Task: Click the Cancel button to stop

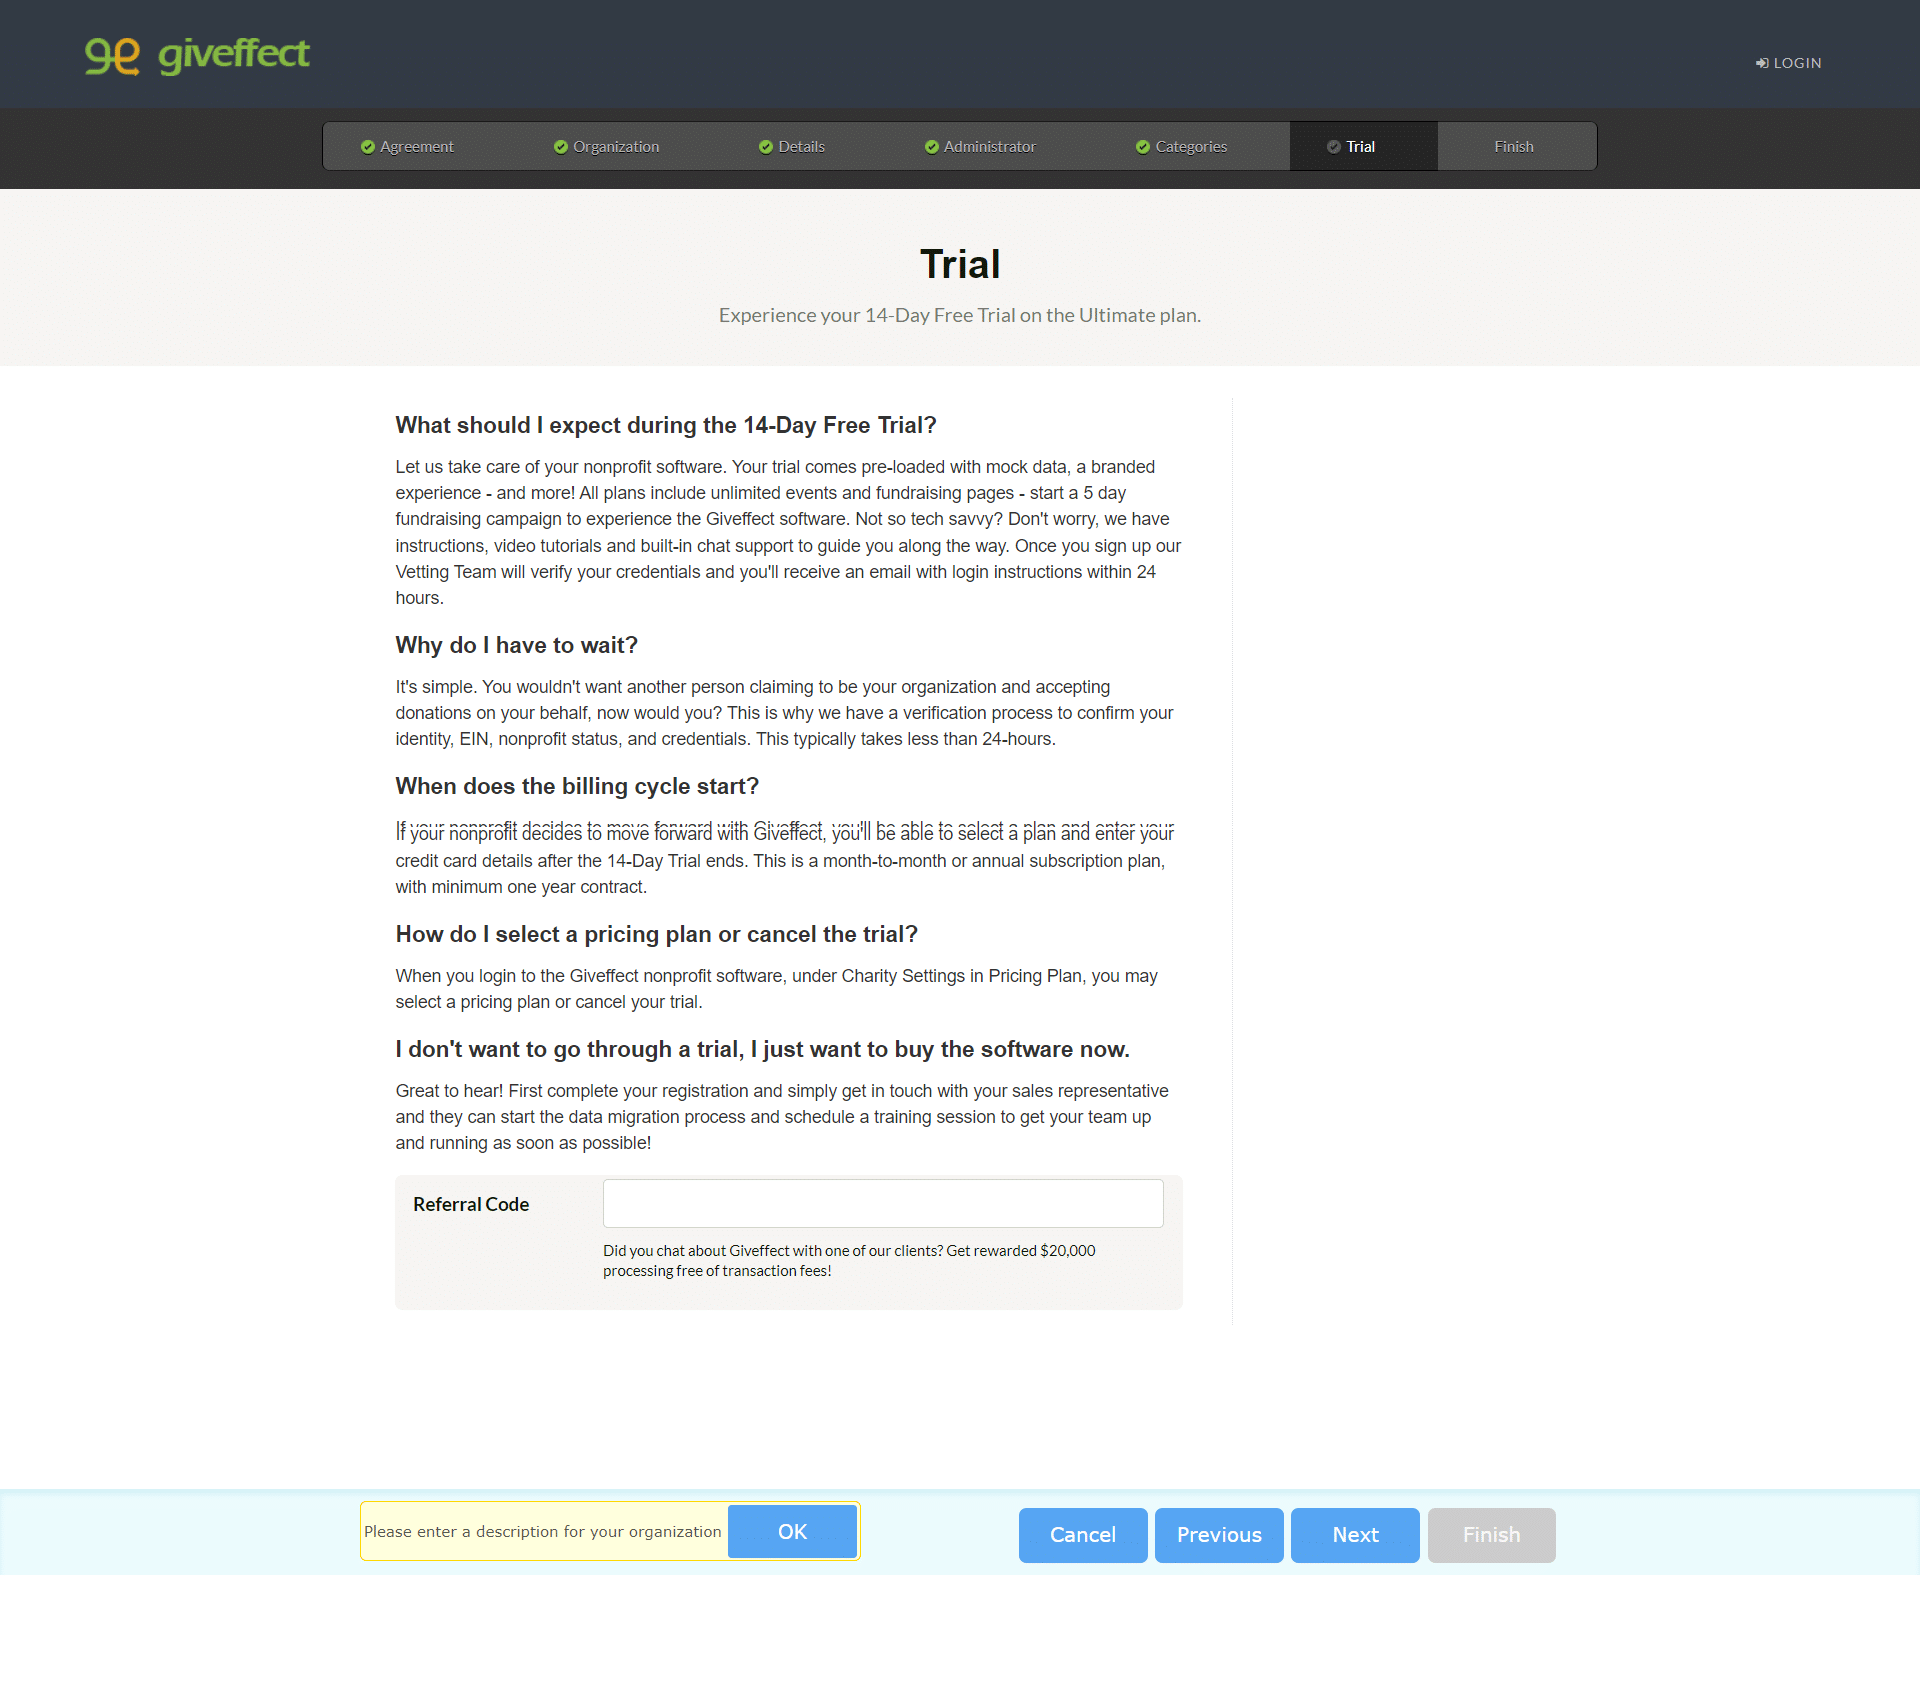Action: 1082,1534
